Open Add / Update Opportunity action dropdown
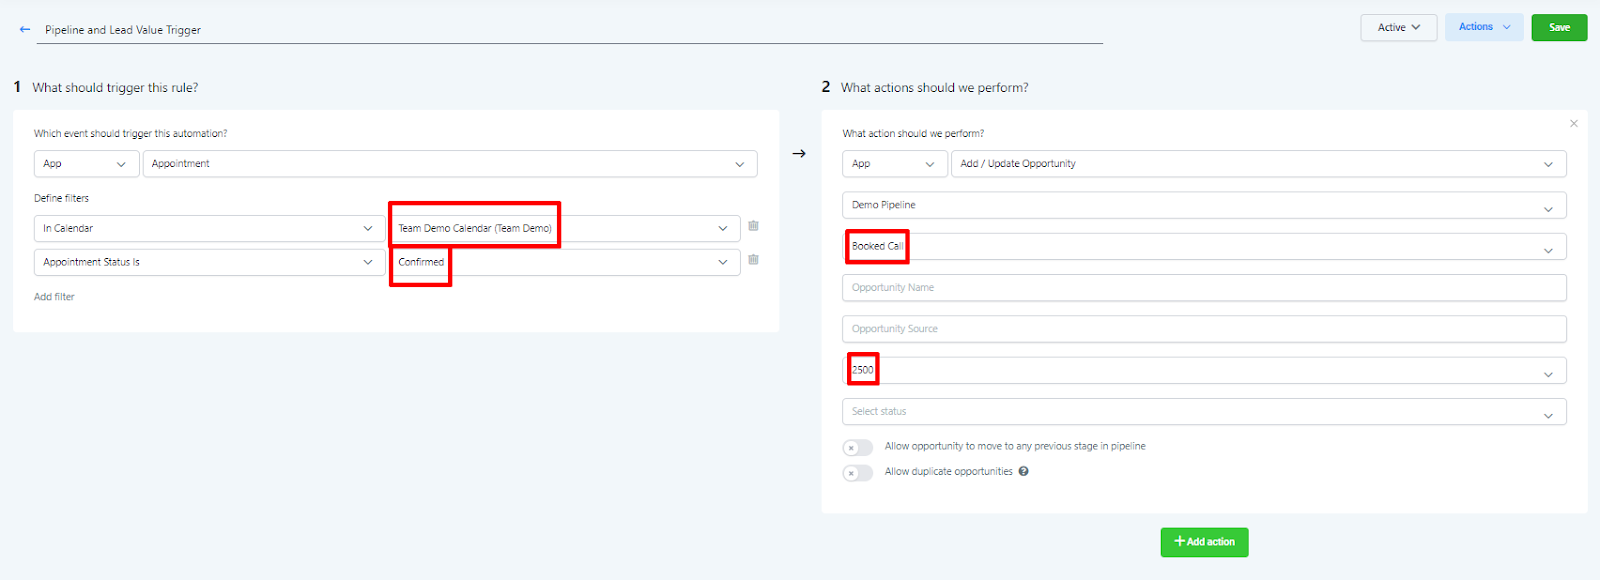 tap(1258, 164)
